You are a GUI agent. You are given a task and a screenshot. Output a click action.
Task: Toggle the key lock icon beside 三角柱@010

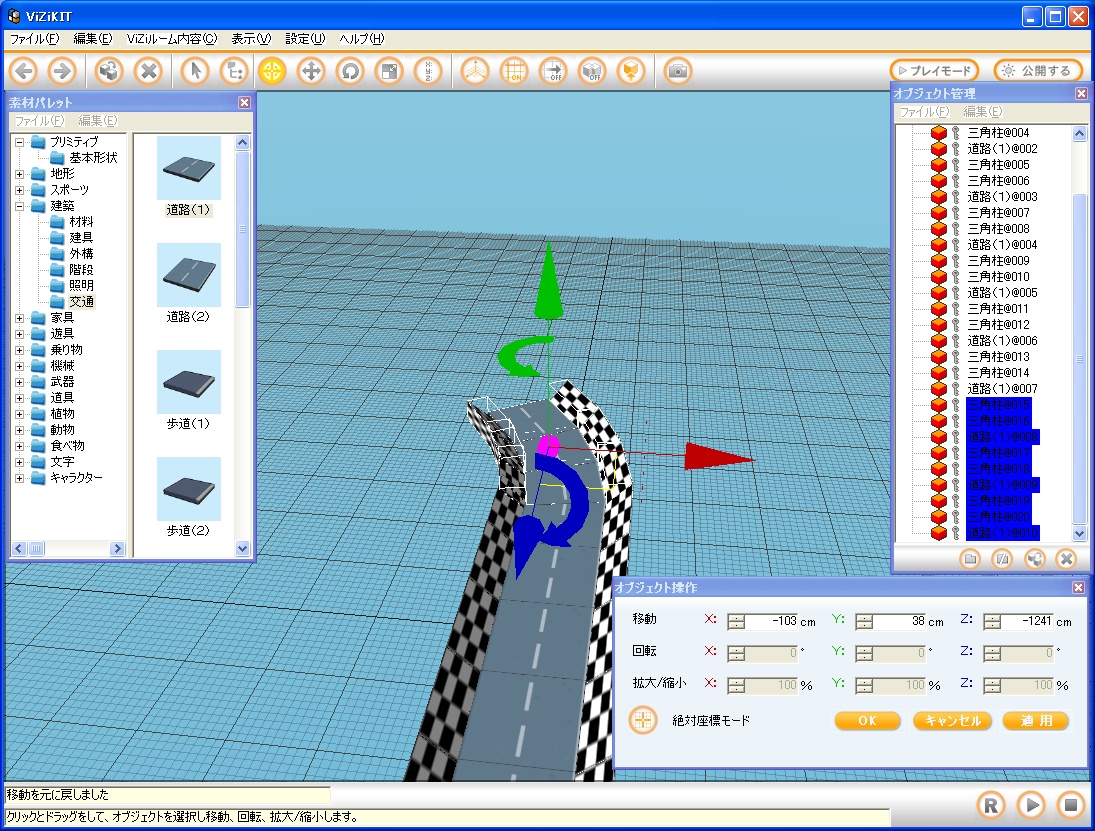pyautogui.click(x=955, y=277)
